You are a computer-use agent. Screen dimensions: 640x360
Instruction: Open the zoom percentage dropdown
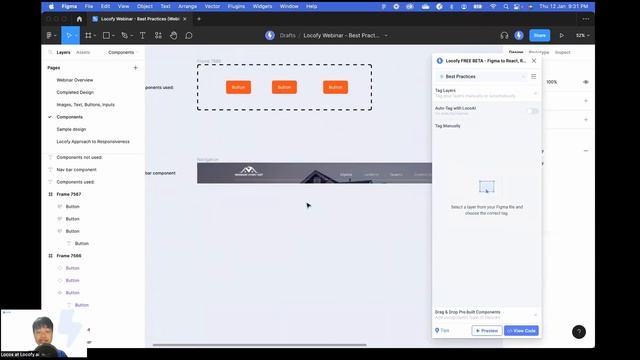click(582, 36)
